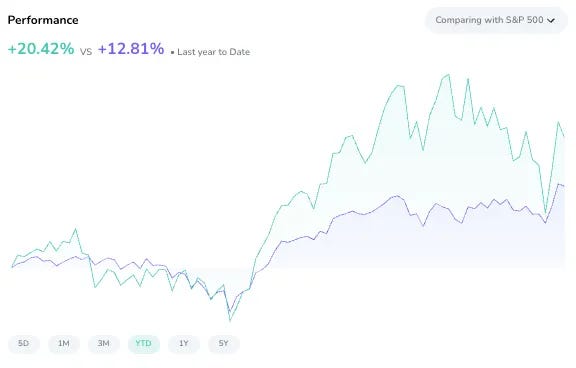Show the 5Y performance range
576x368 pixels.
click(x=224, y=344)
